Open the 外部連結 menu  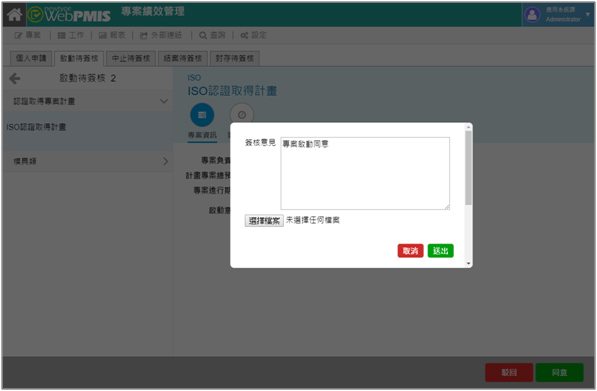[161, 35]
